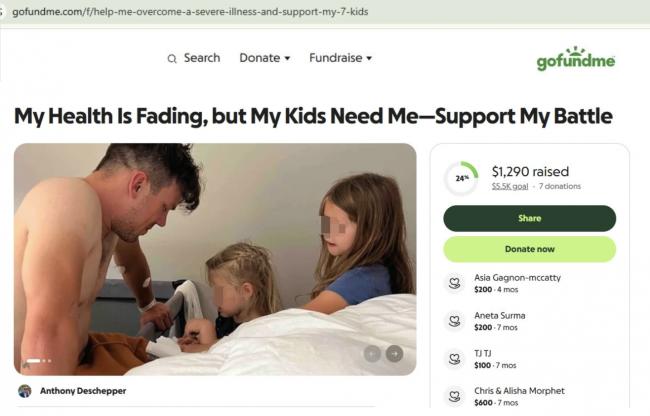650x416 pixels.
Task: Open organizer name Anthony Deschepper
Action: point(83,391)
